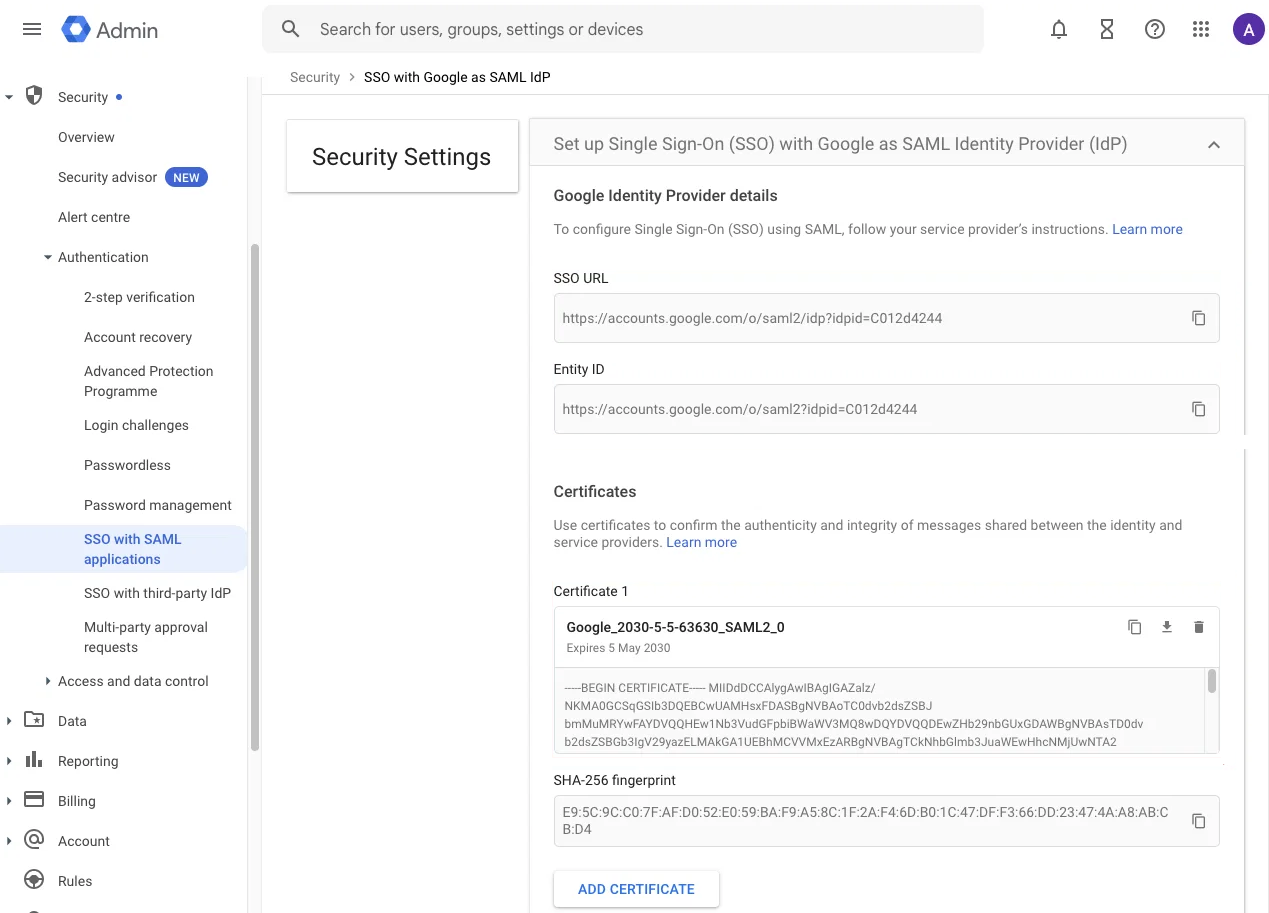Click the Data folder icon
The height and width of the screenshot is (913, 1269).
(x=34, y=720)
